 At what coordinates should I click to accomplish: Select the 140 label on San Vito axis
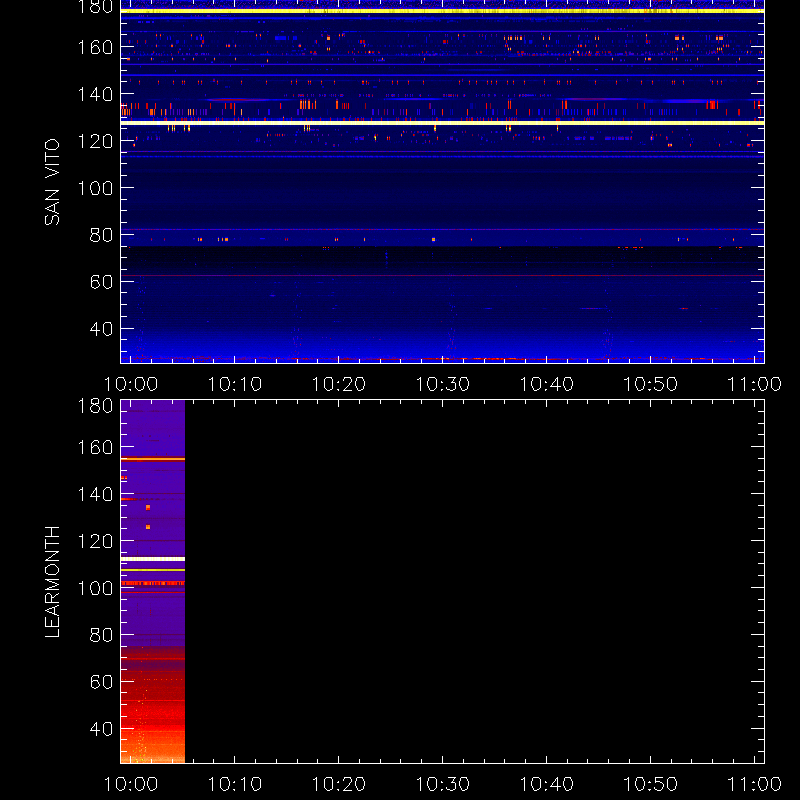point(95,94)
